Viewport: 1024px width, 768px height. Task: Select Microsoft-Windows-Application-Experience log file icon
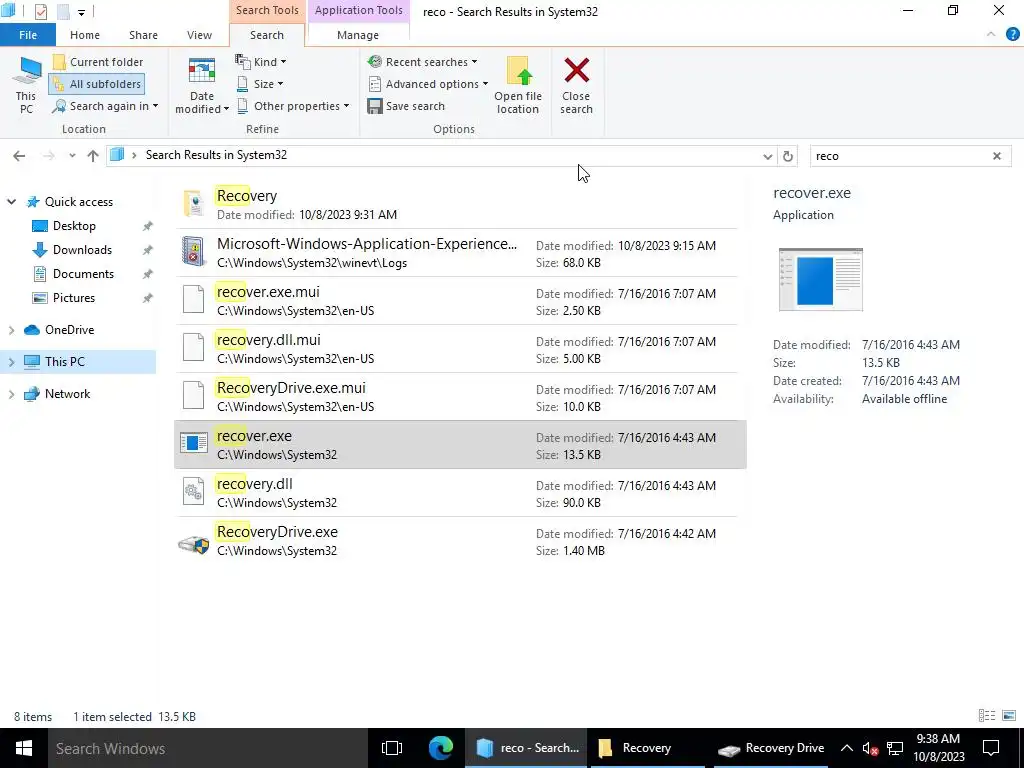point(193,251)
